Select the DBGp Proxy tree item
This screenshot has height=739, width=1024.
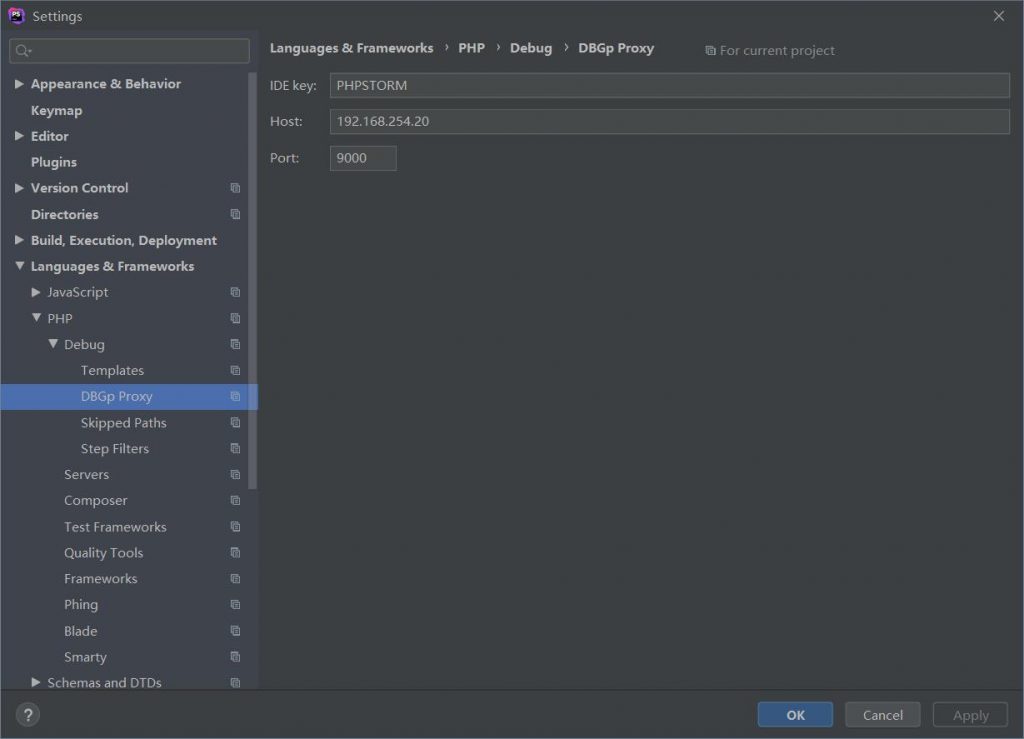[x=129, y=397]
